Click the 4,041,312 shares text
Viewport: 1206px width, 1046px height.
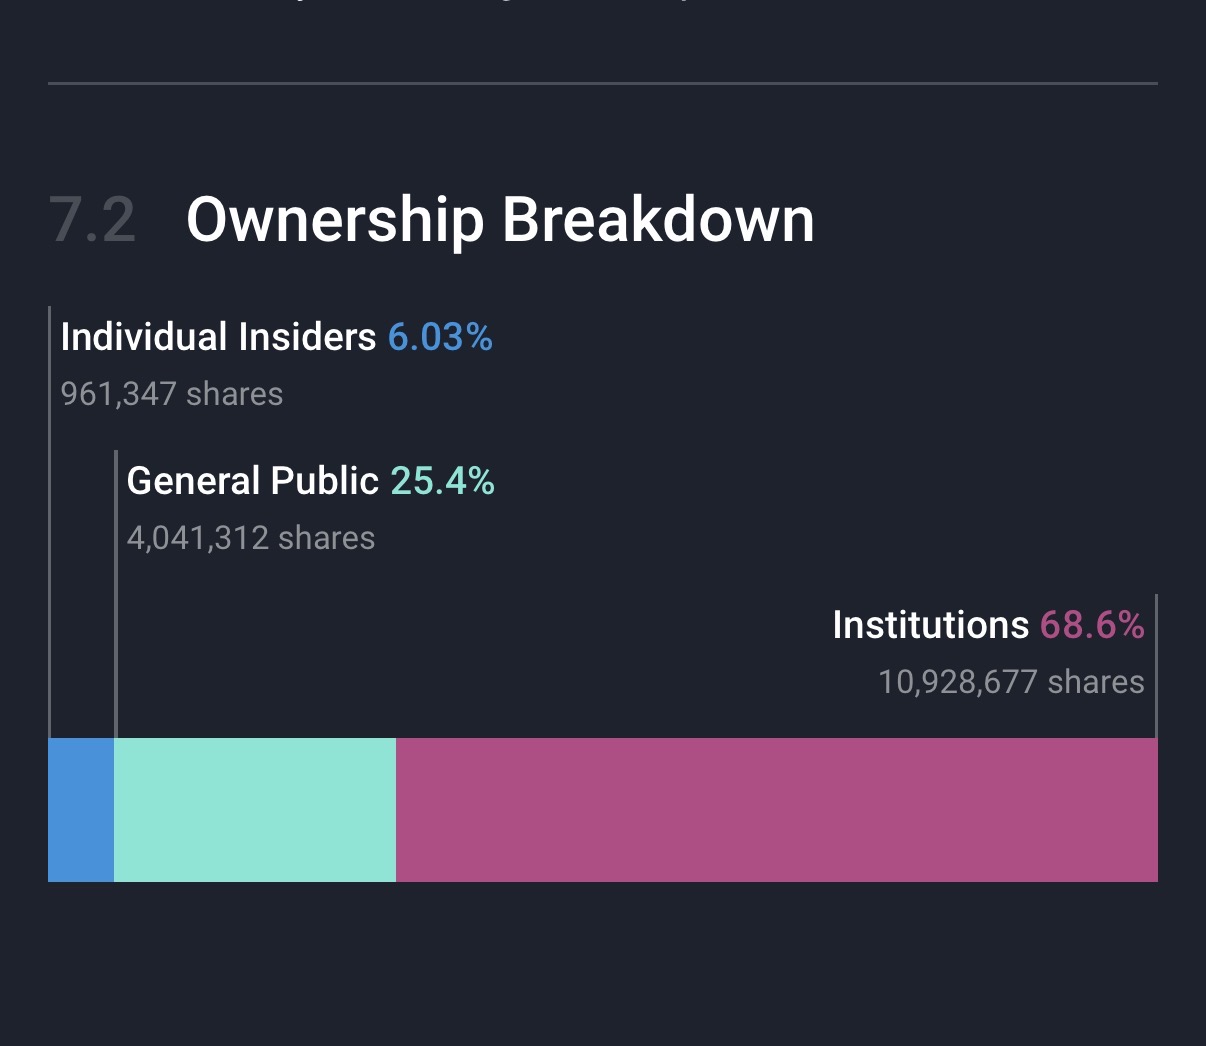click(x=251, y=538)
